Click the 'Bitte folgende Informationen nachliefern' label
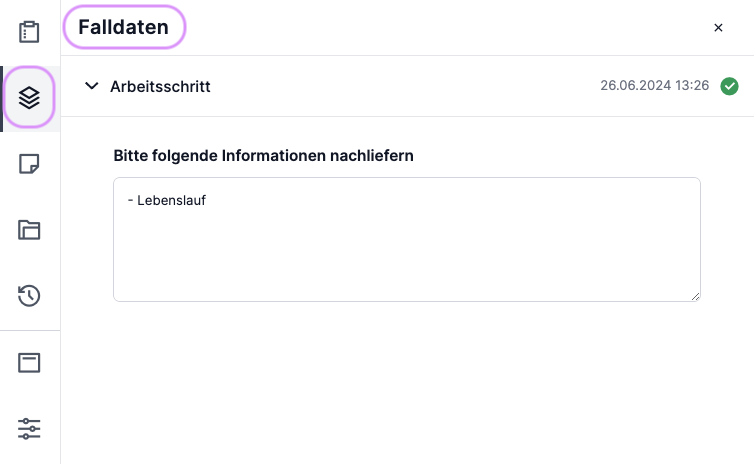Image resolution: width=754 pixels, height=464 pixels. (x=264, y=156)
